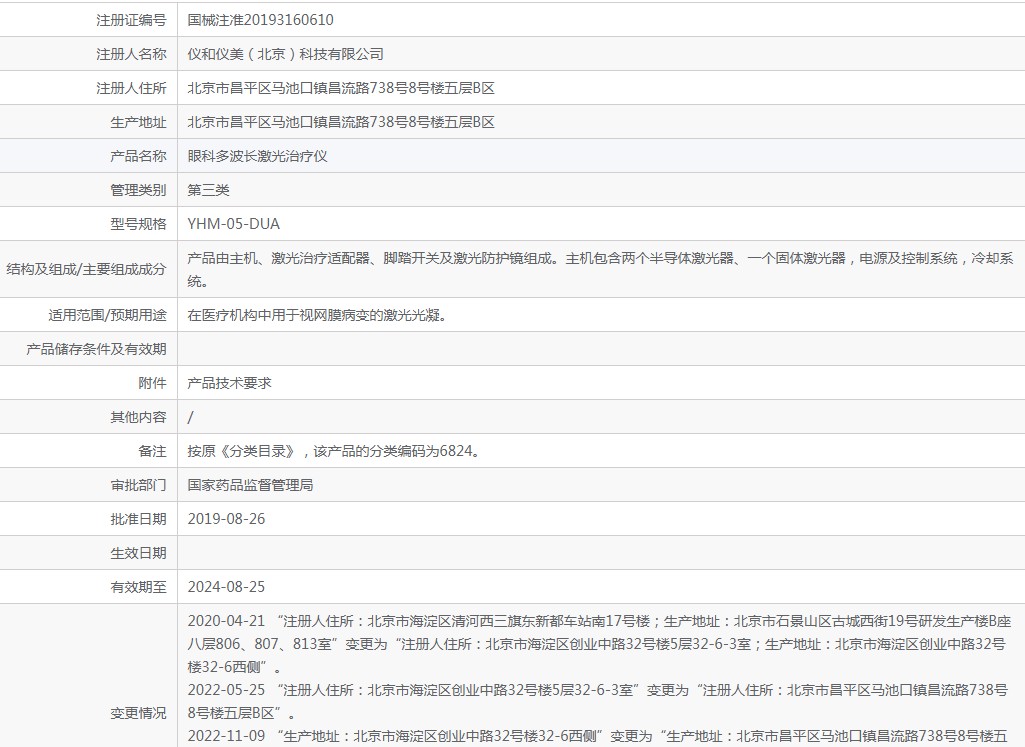Click the 产品储存条件及有效期 label
Viewport: 1025px width, 747px height.
coord(96,350)
